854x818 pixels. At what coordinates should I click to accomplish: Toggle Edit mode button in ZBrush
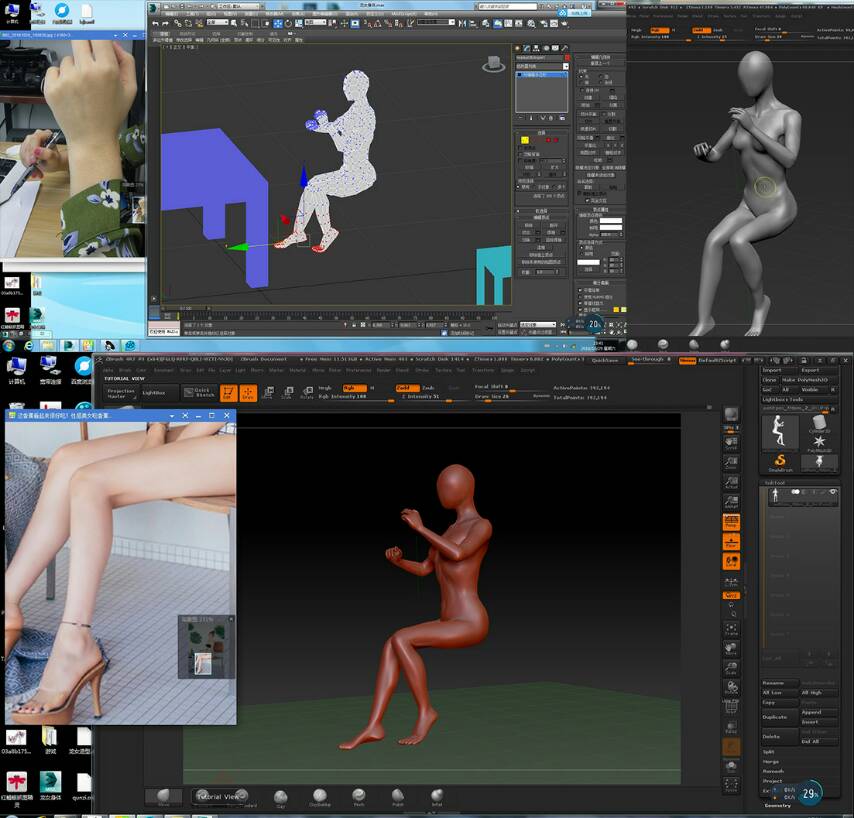228,392
